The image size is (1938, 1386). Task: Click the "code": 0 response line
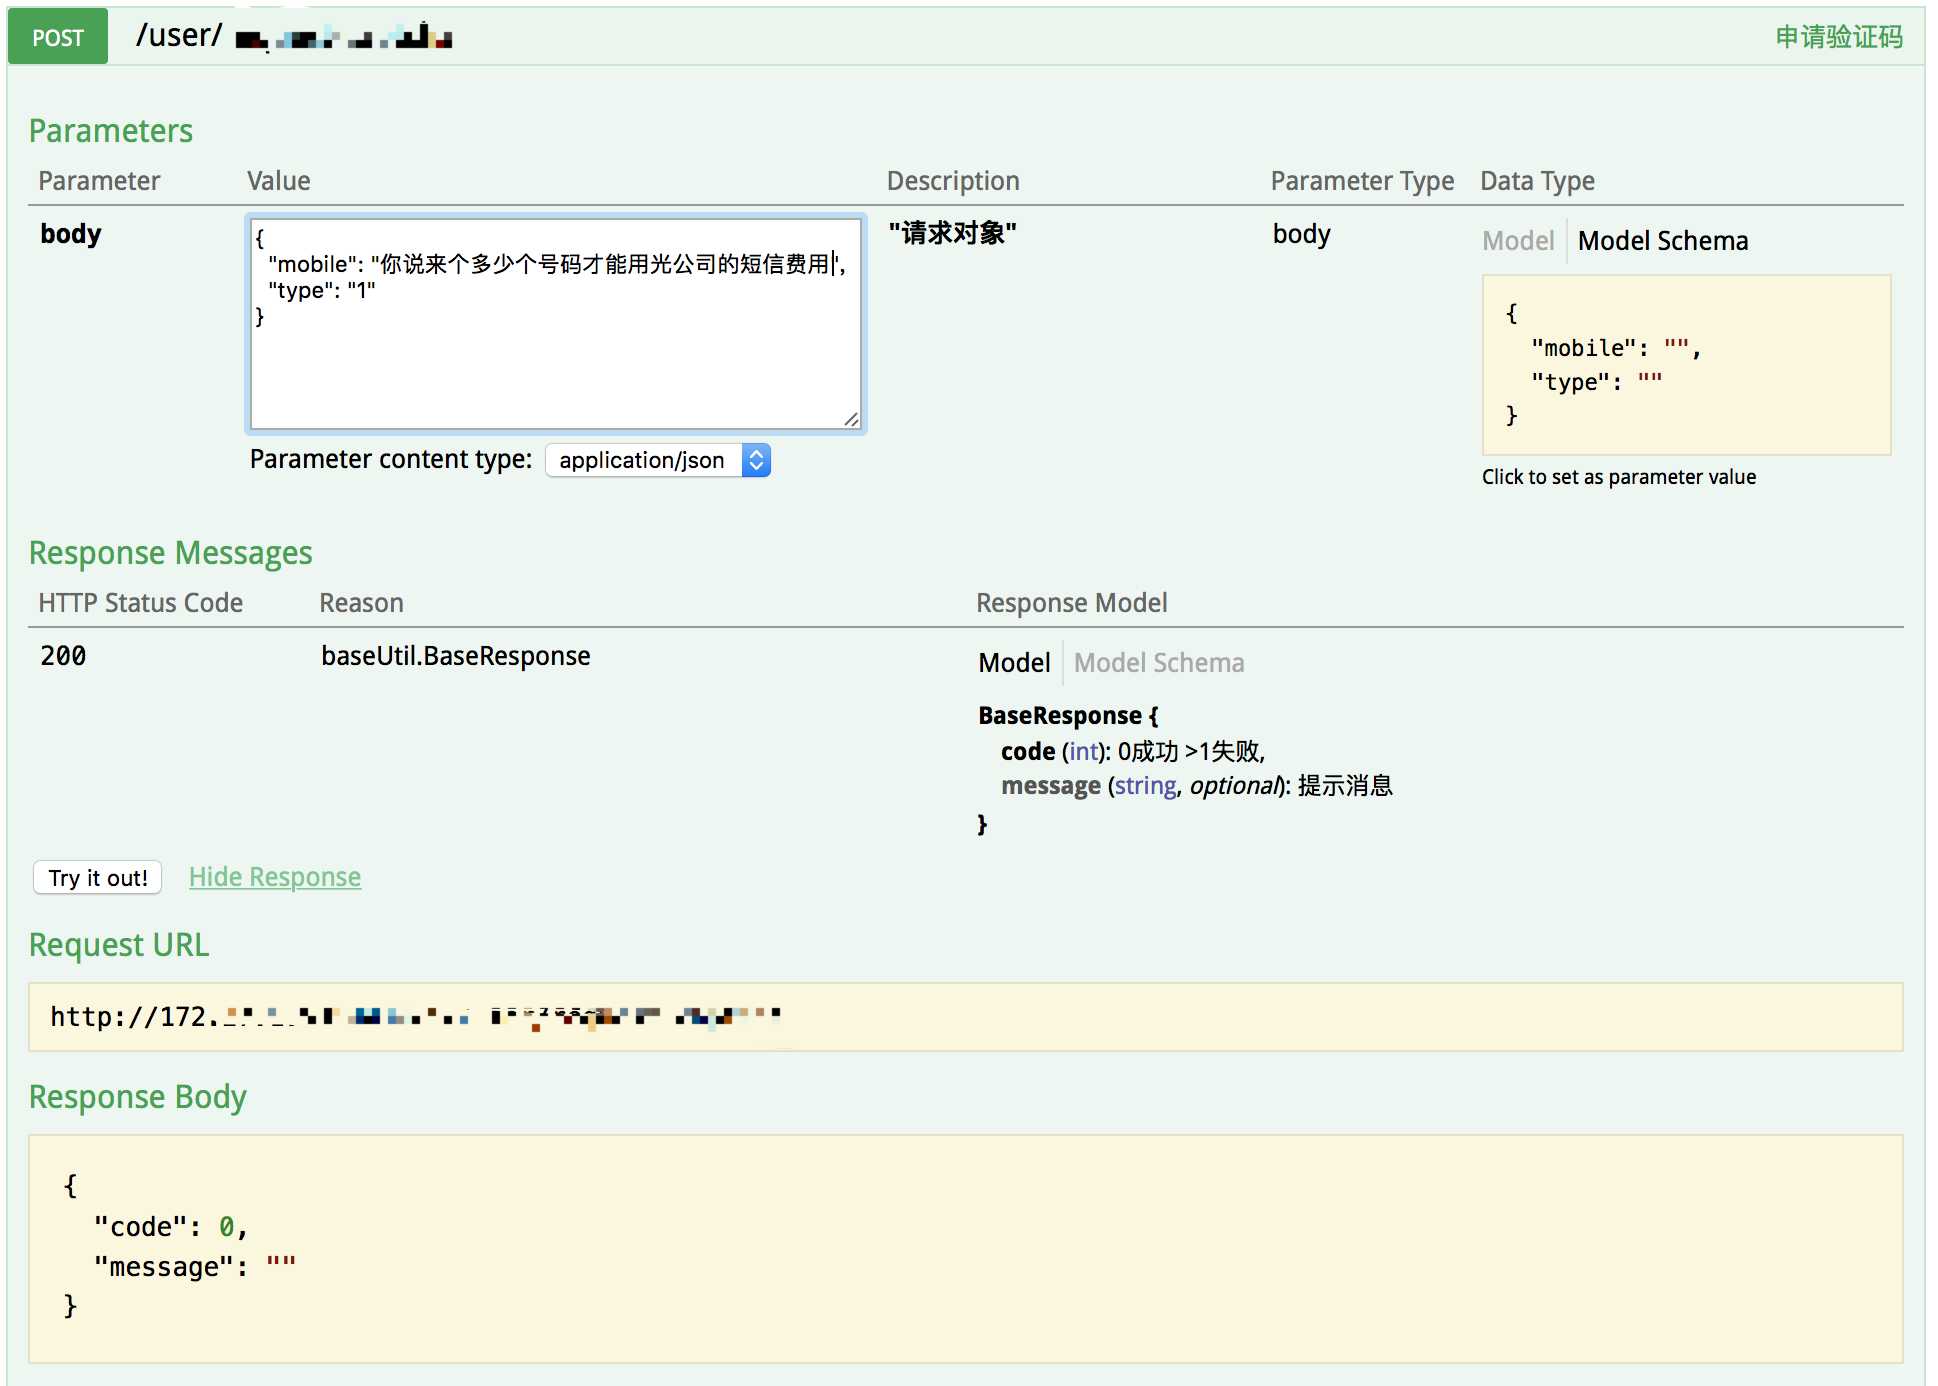[170, 1227]
